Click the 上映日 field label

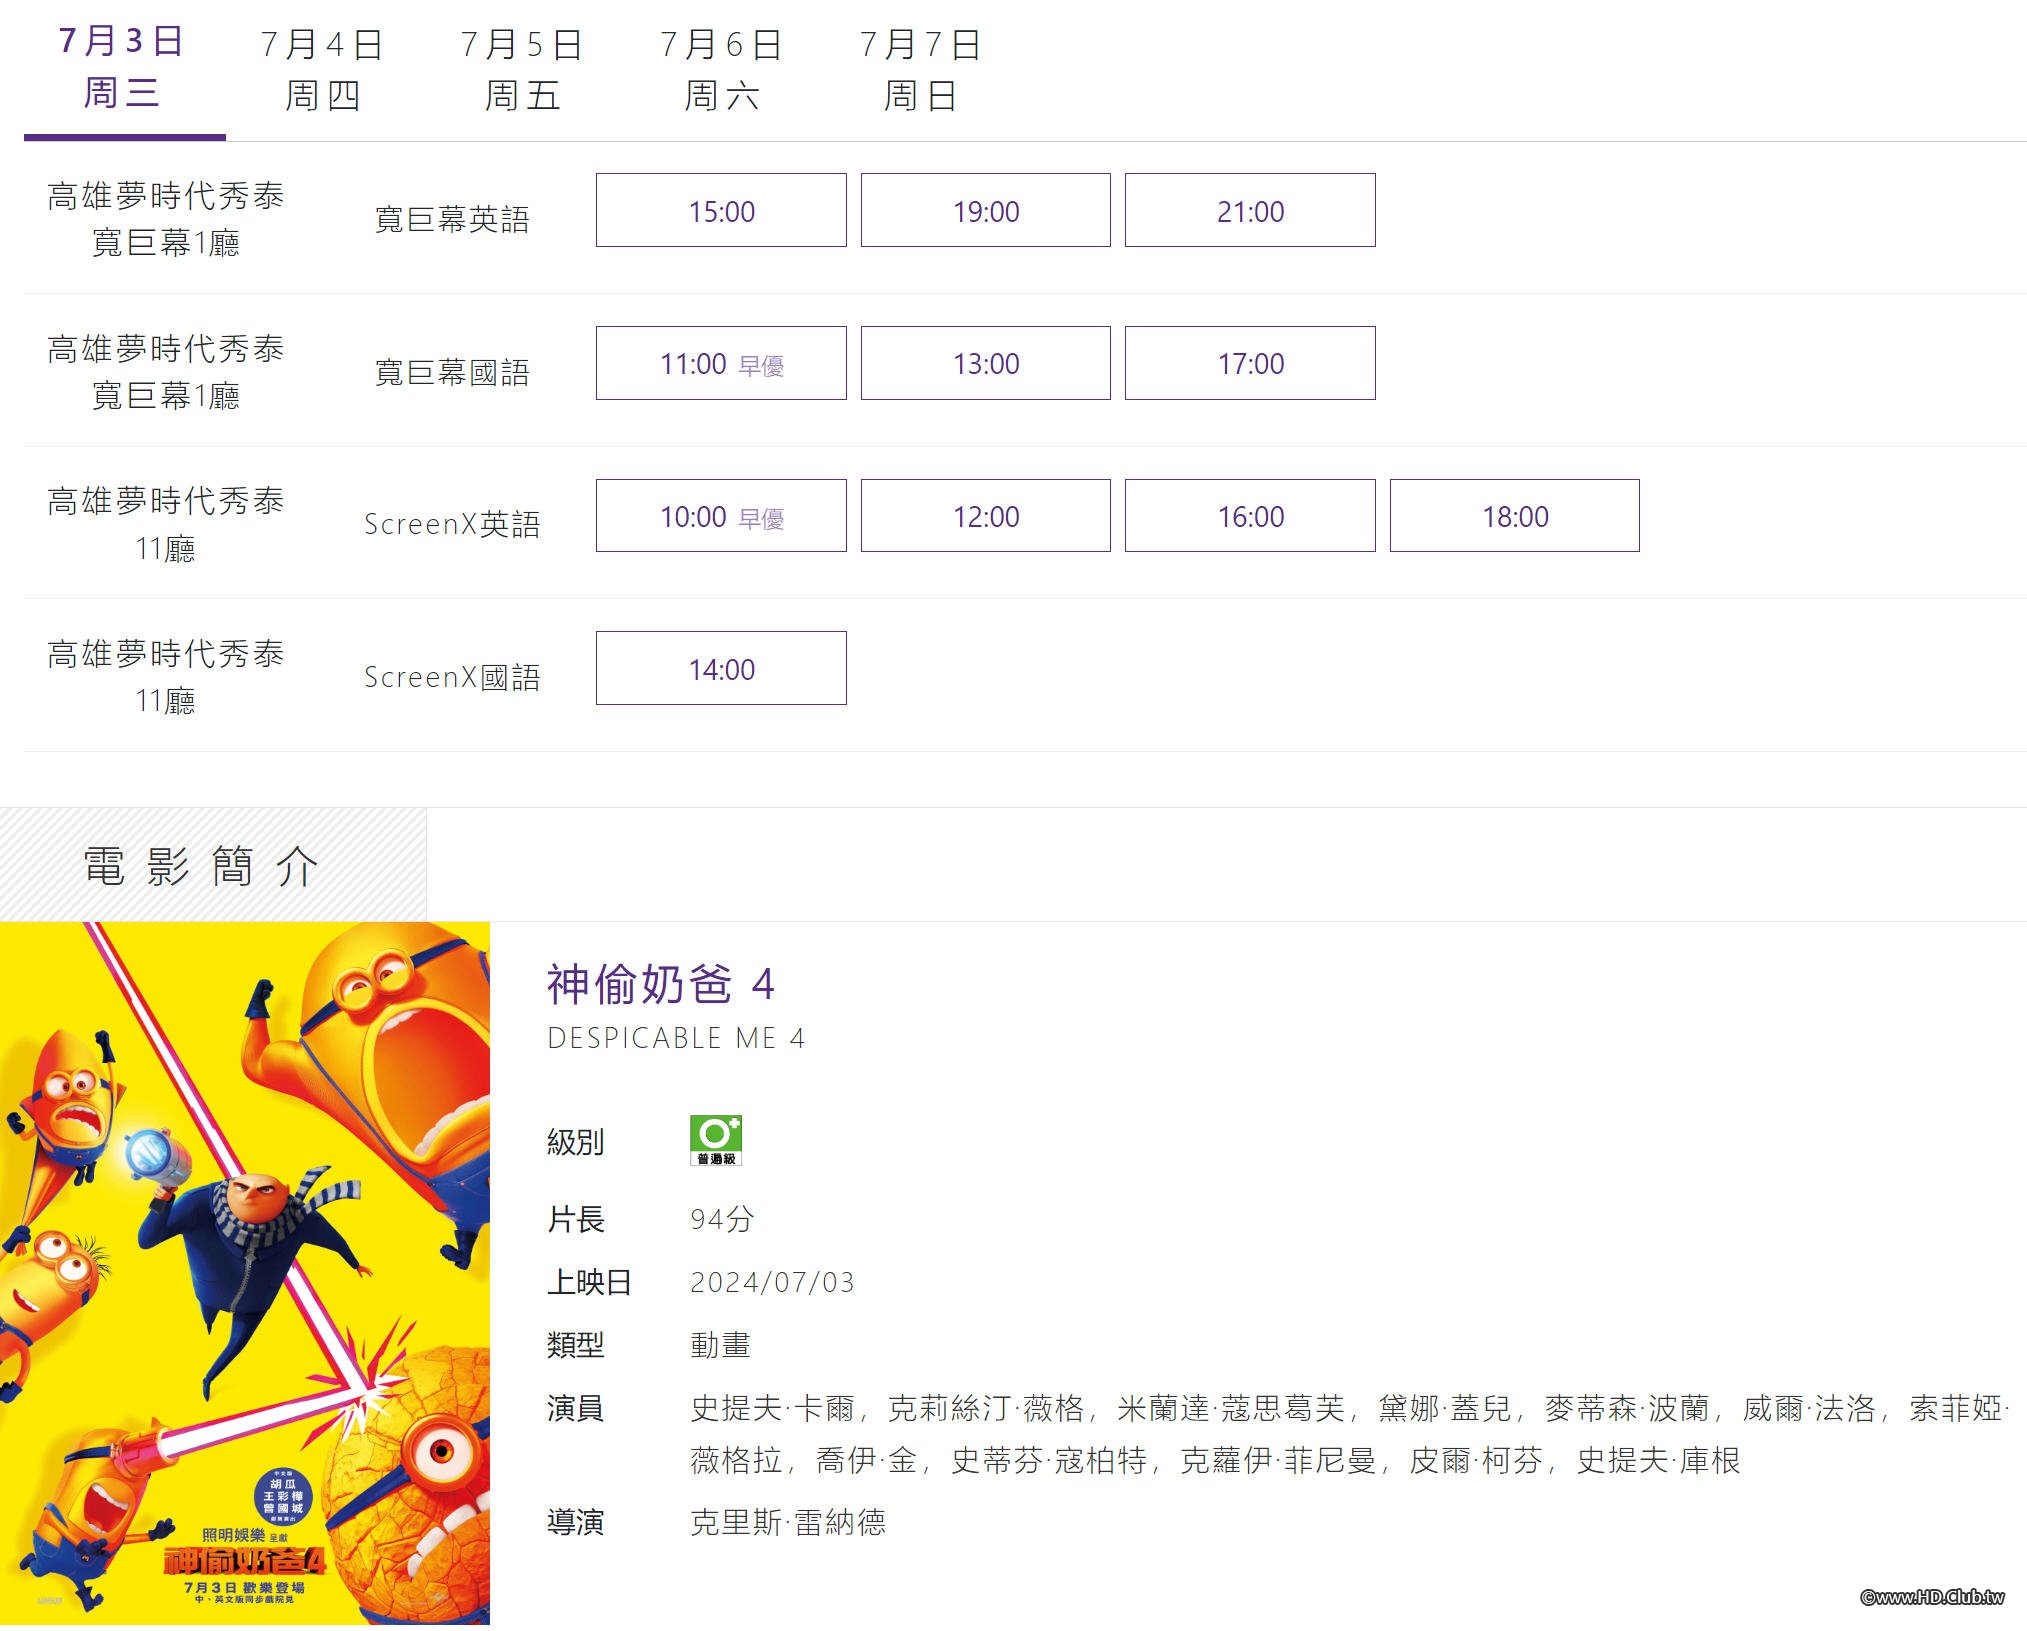point(589,1282)
